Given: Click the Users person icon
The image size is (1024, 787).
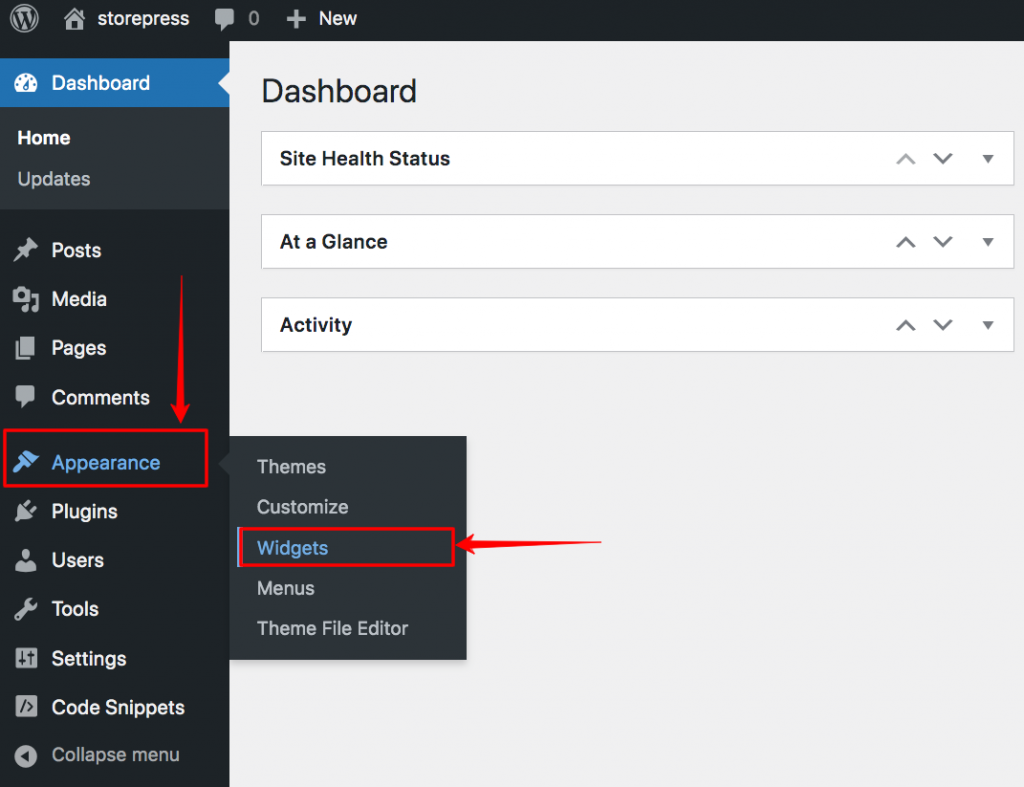Looking at the screenshot, I should 26,561.
